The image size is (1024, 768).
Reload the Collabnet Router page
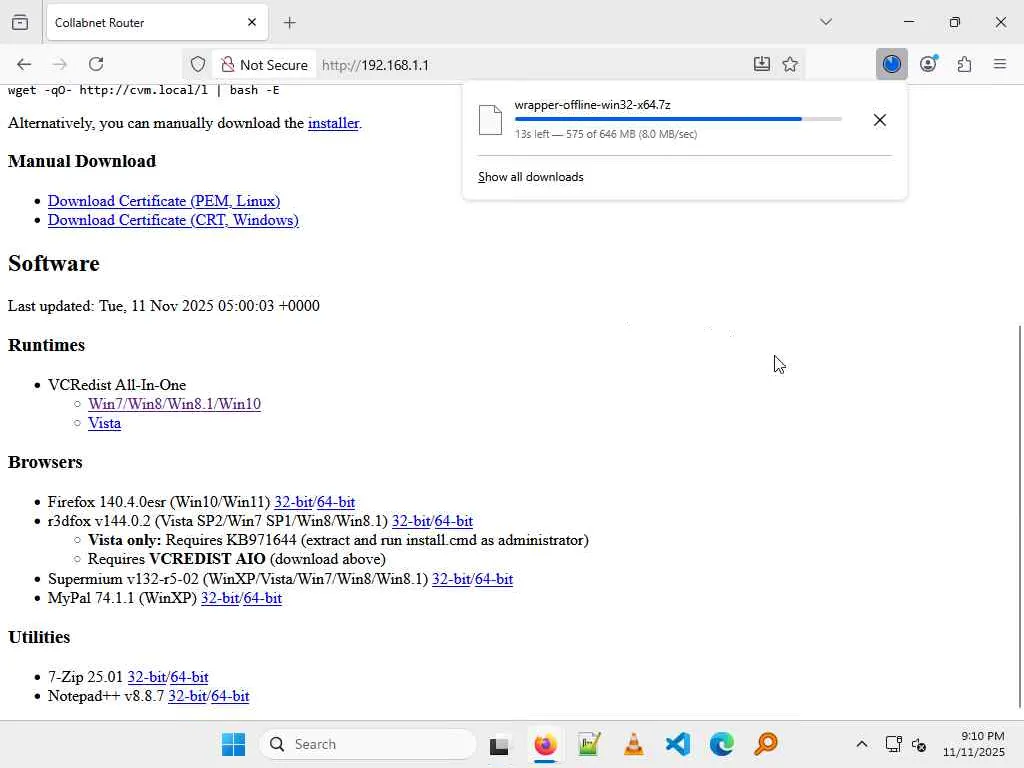pos(96,64)
